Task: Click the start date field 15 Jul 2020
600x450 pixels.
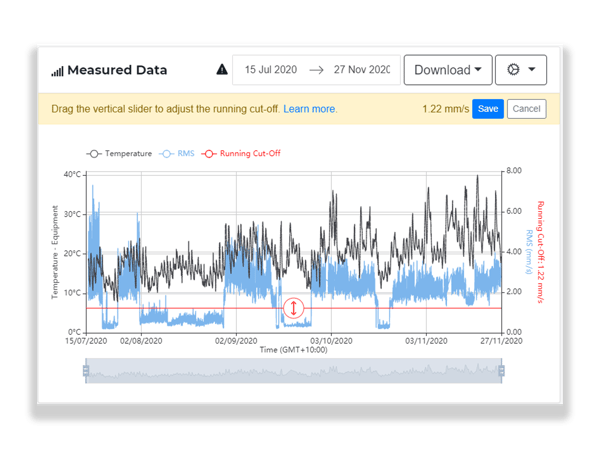Action: 272,70
